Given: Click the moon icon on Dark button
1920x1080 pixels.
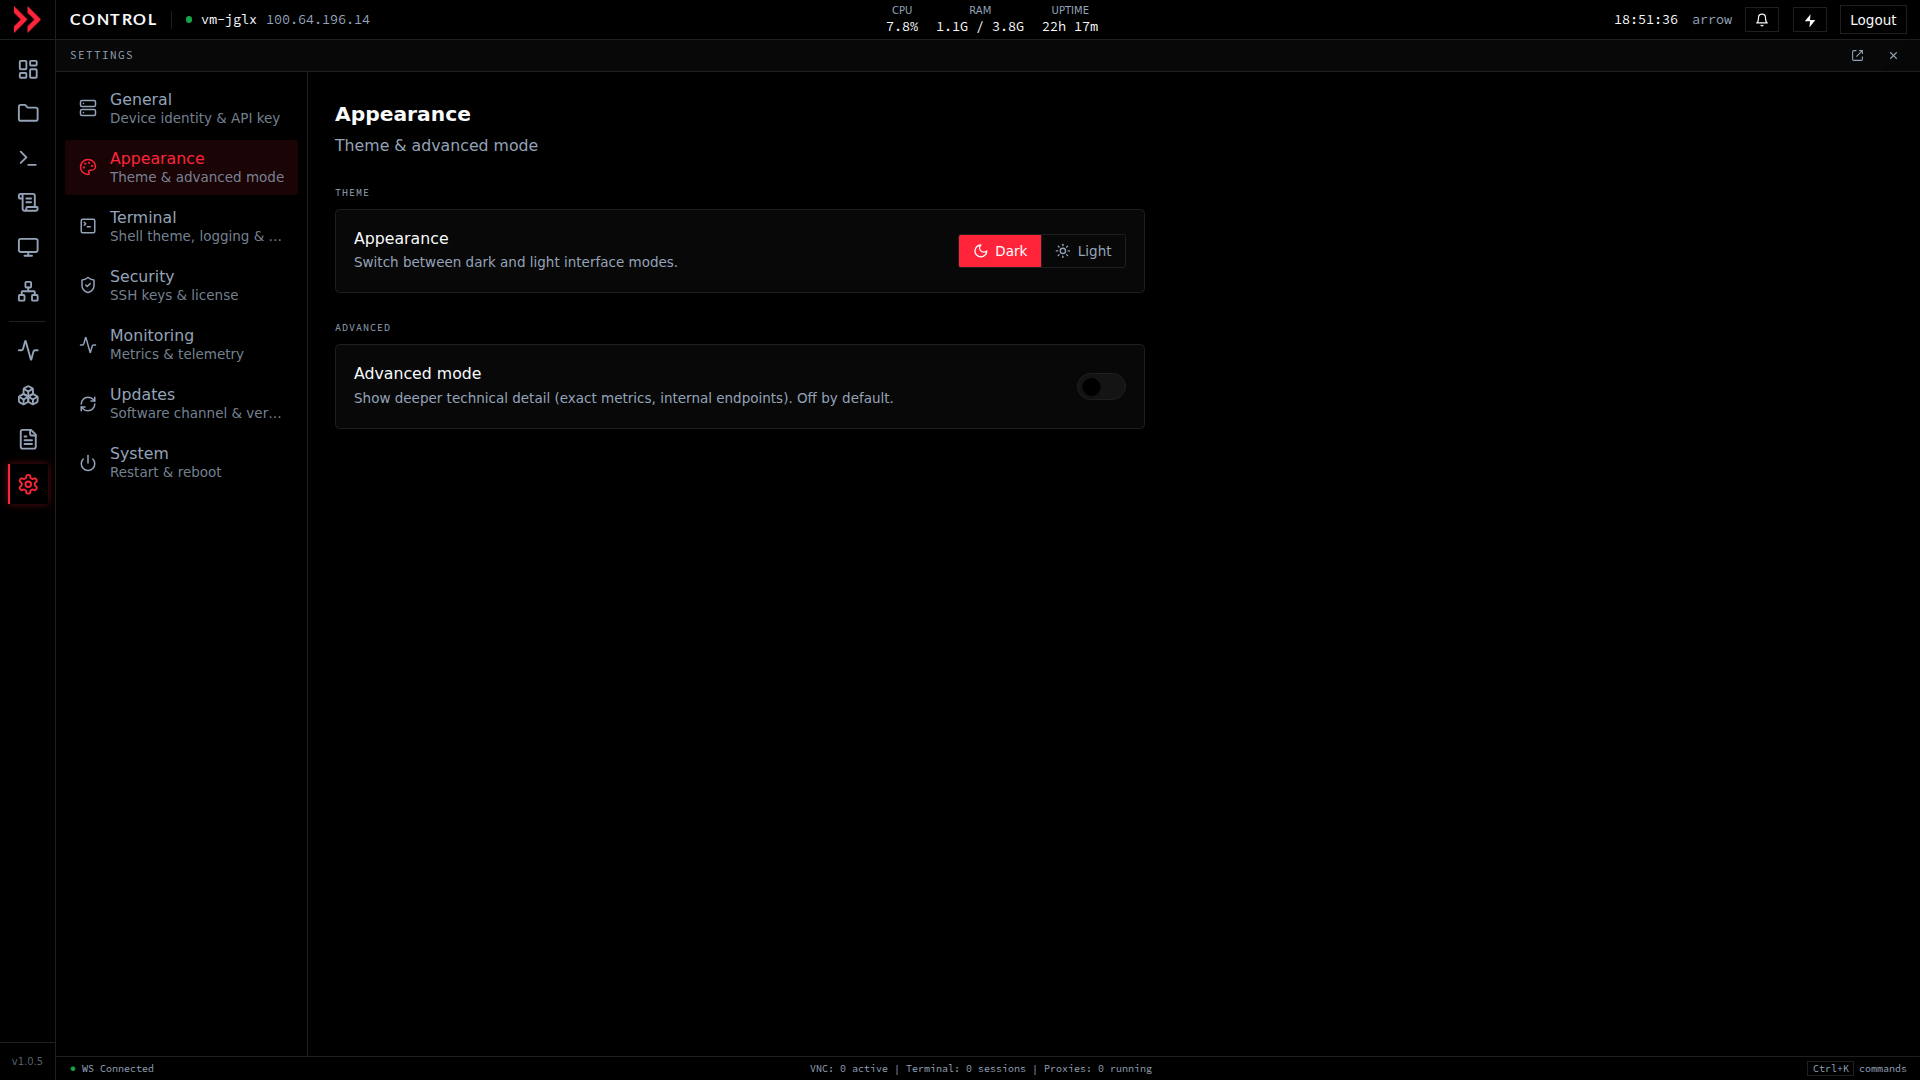Looking at the screenshot, I should click(x=981, y=251).
